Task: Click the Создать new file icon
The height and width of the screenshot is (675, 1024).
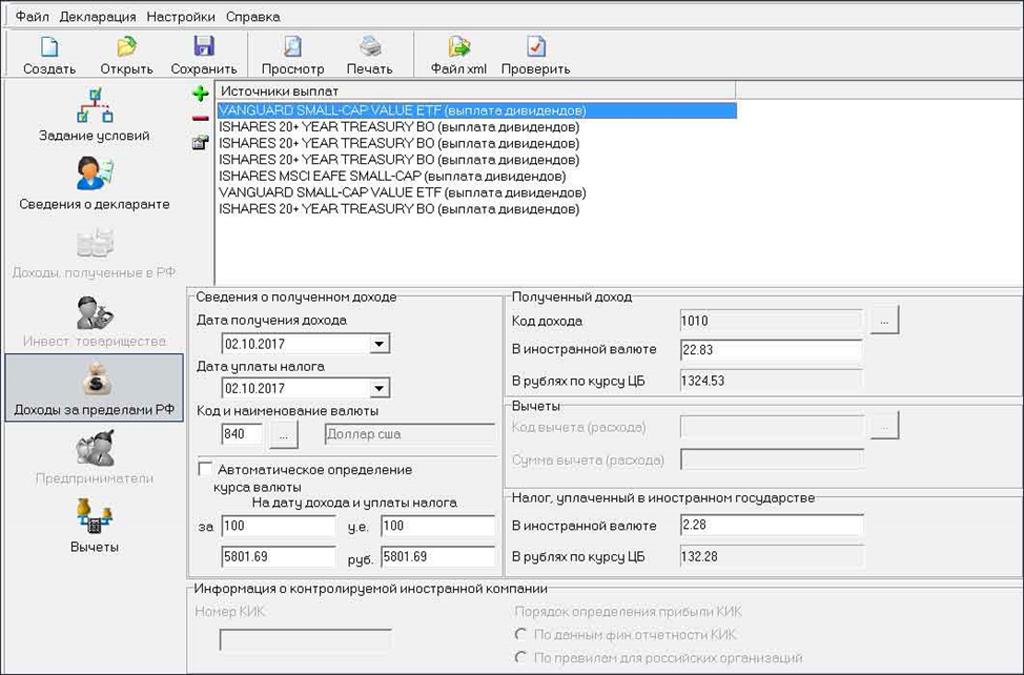Action: click(49, 48)
